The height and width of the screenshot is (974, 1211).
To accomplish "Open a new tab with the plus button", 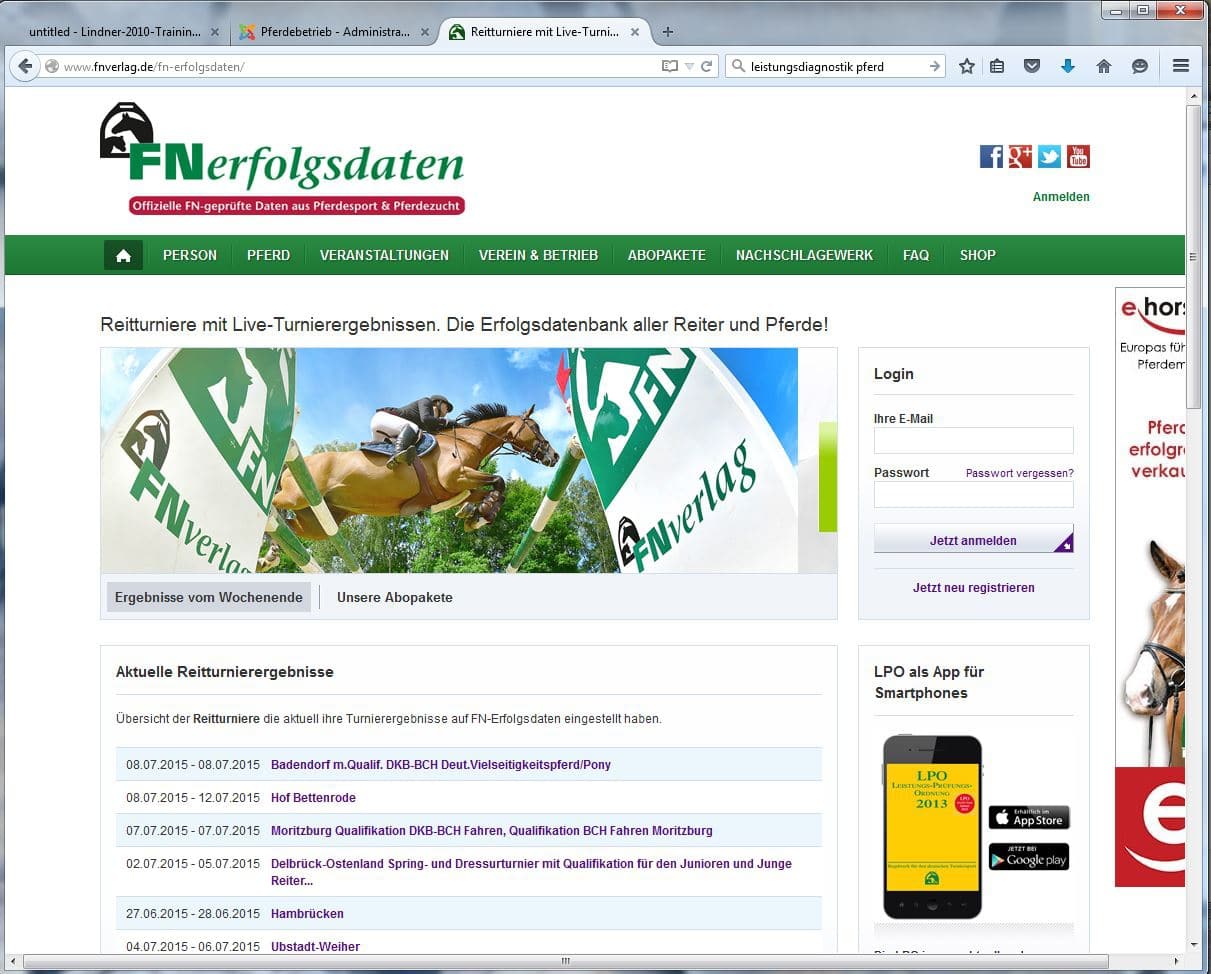I will pos(668,32).
